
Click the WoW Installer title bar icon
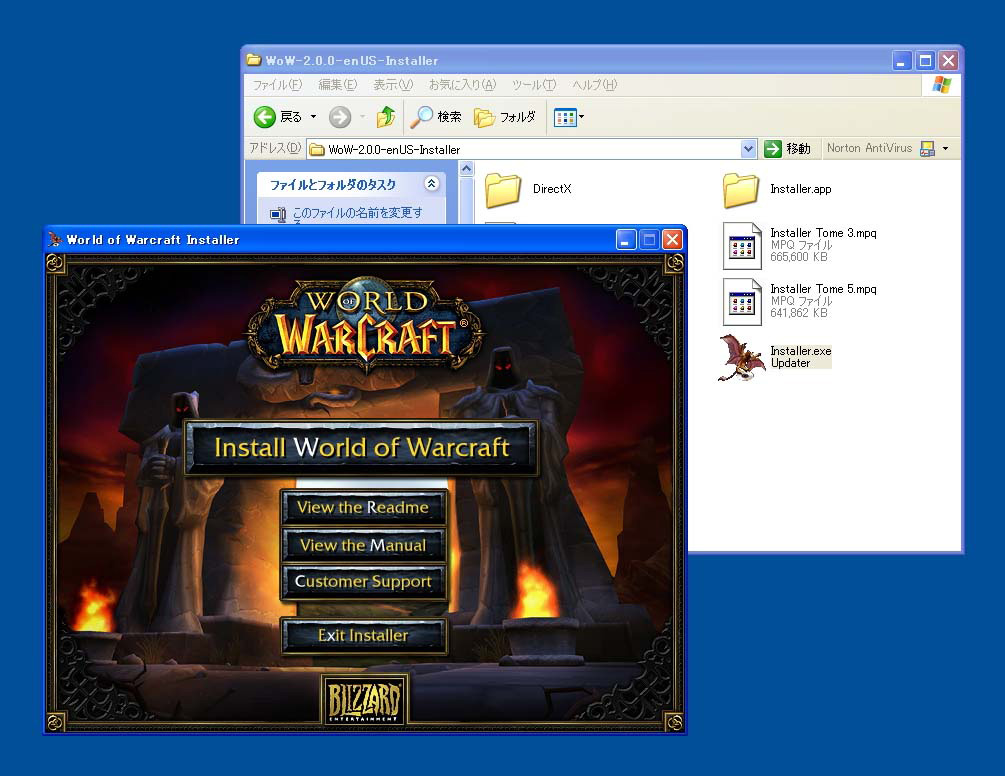[55, 240]
